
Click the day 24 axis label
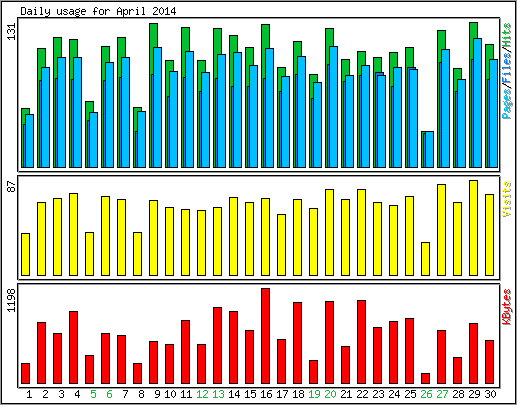[394, 394]
